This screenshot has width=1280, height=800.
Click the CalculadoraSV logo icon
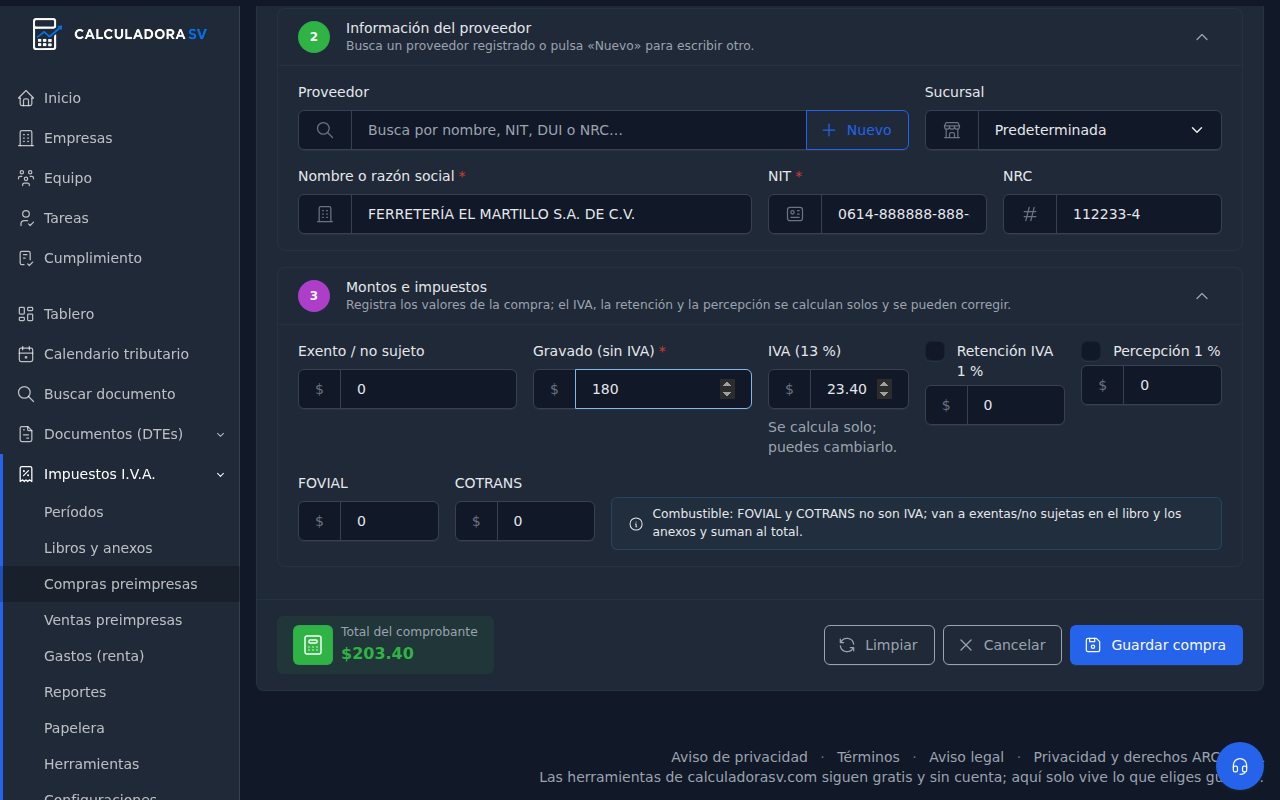[x=46, y=34]
